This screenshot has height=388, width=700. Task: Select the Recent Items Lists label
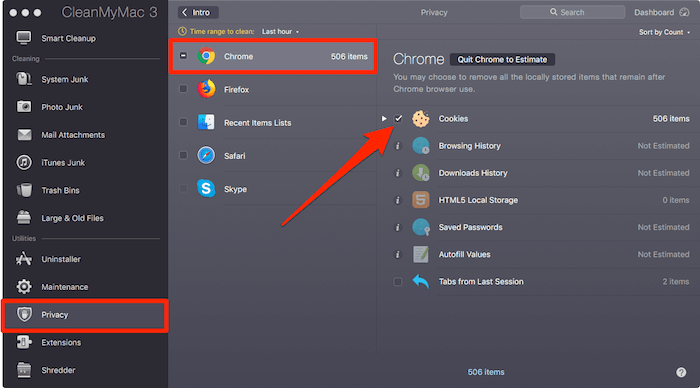click(x=258, y=123)
